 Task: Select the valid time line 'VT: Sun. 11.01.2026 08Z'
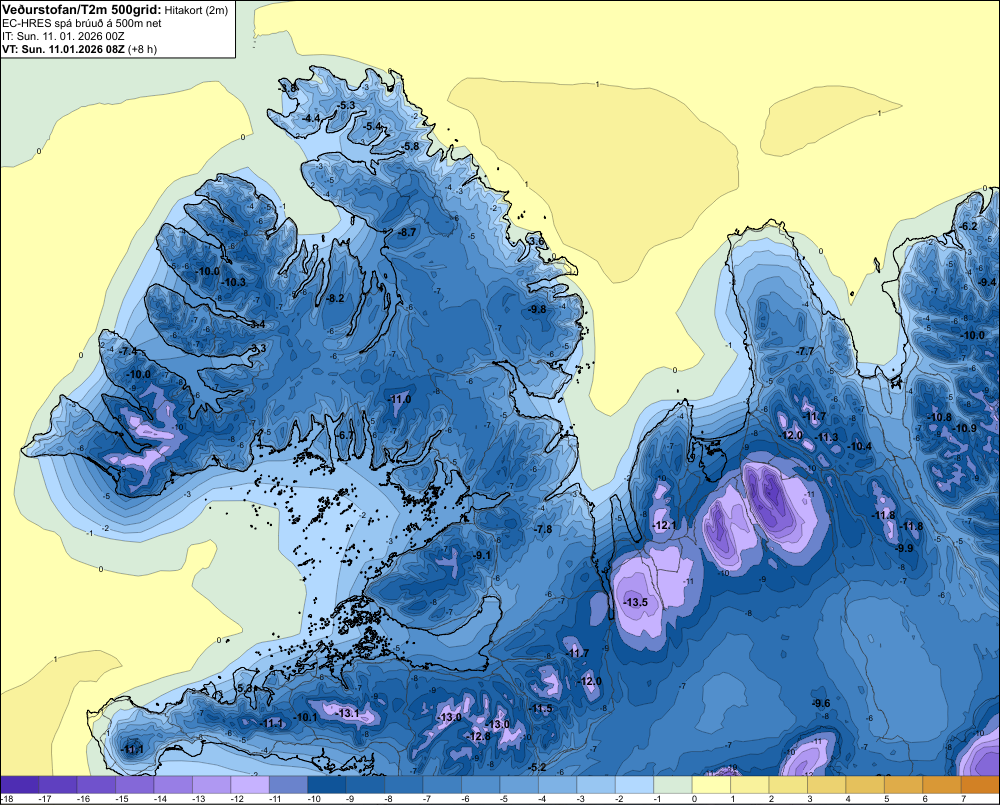64,49
